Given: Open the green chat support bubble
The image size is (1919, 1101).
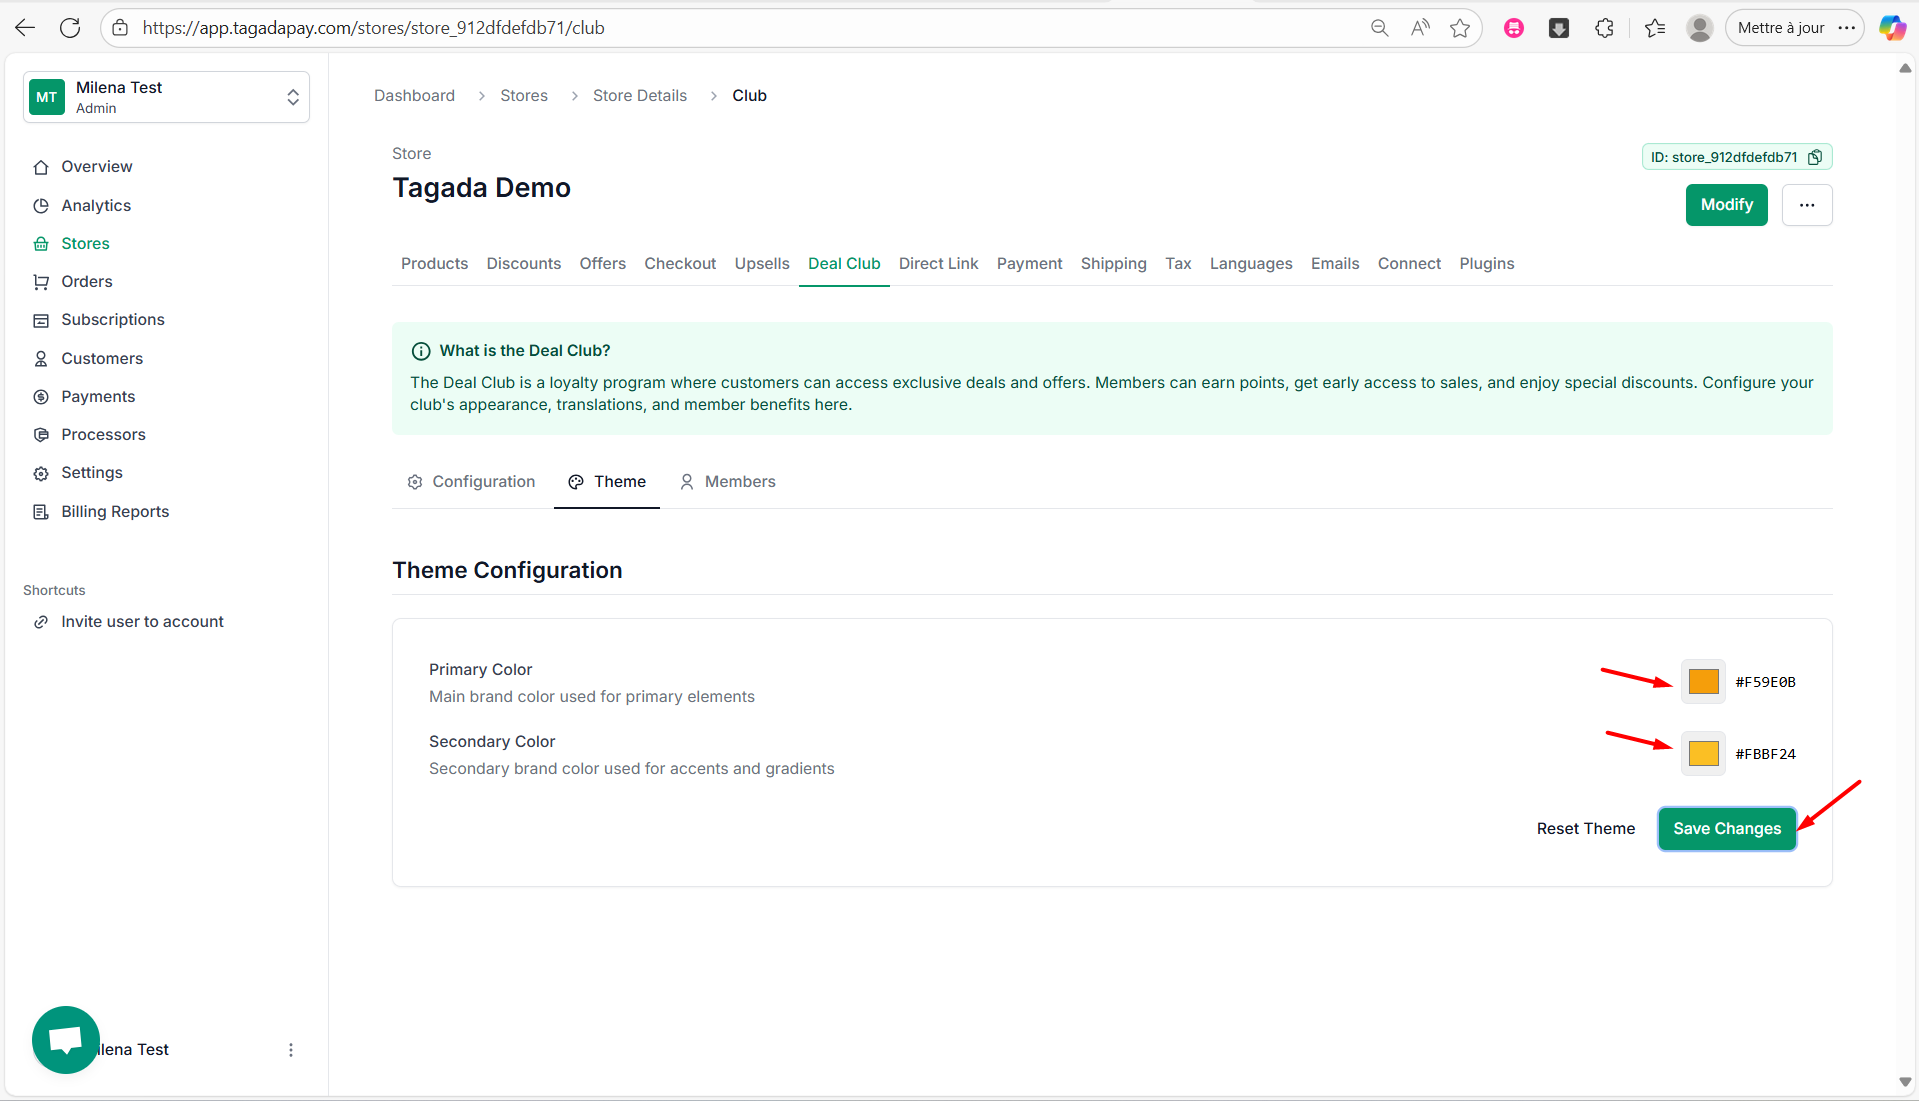Looking at the screenshot, I should click(x=66, y=1039).
